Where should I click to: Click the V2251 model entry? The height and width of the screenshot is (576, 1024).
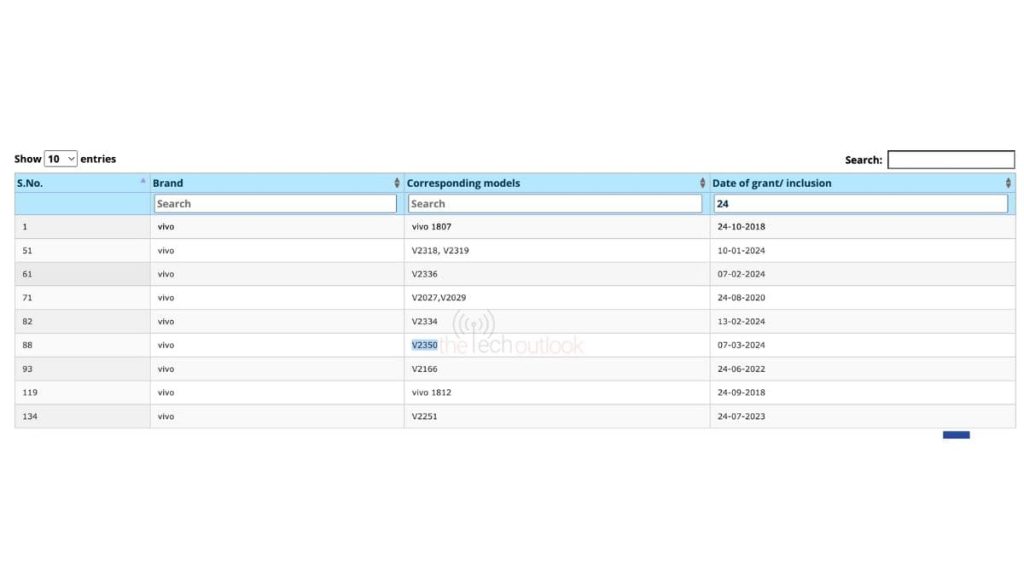(425, 416)
